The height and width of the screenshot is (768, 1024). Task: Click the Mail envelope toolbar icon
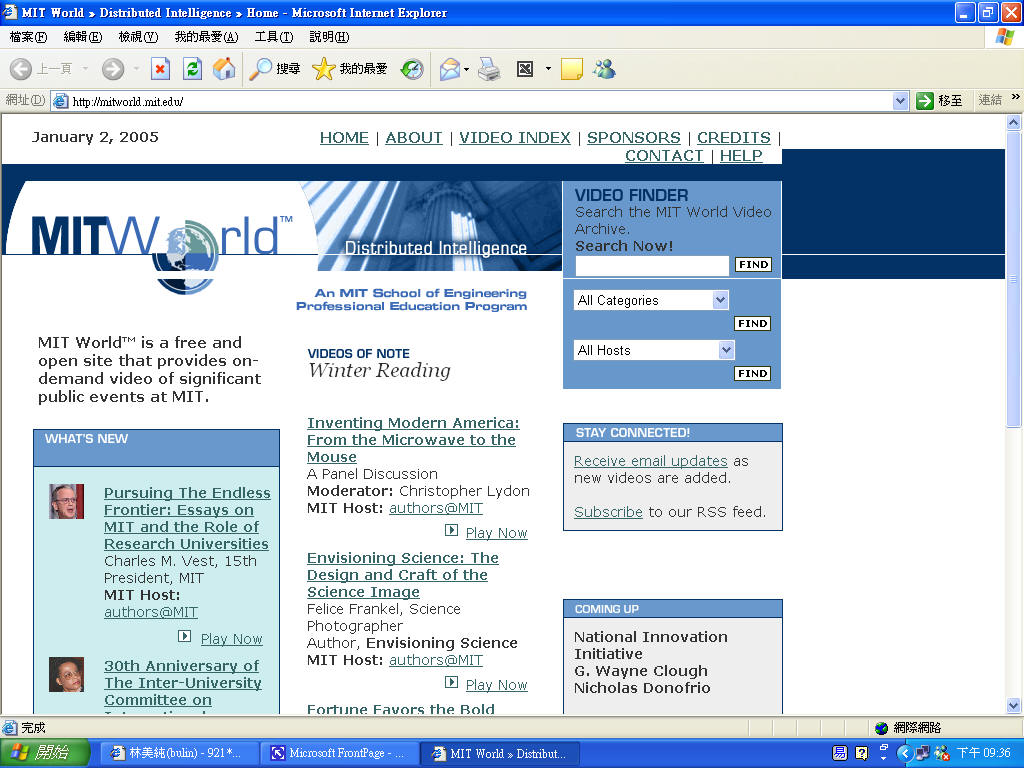pyautogui.click(x=450, y=69)
